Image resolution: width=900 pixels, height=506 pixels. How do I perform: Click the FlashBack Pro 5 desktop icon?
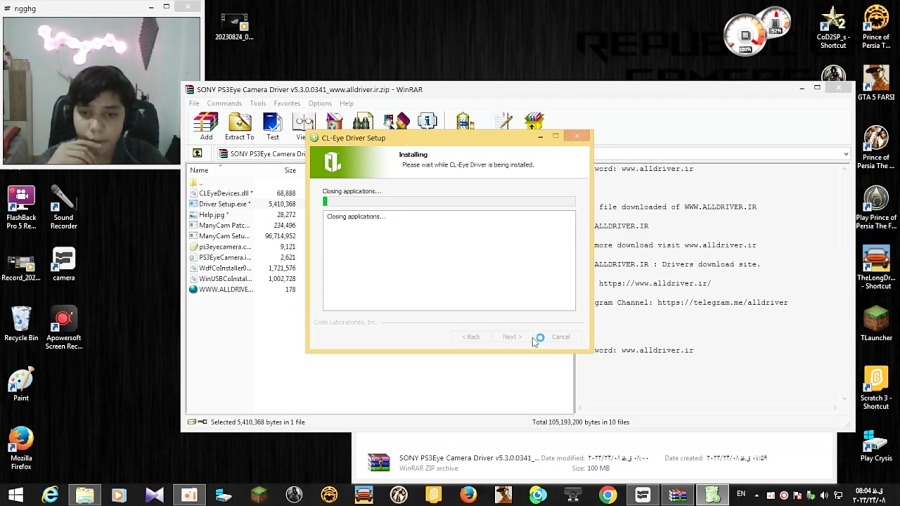click(21, 207)
